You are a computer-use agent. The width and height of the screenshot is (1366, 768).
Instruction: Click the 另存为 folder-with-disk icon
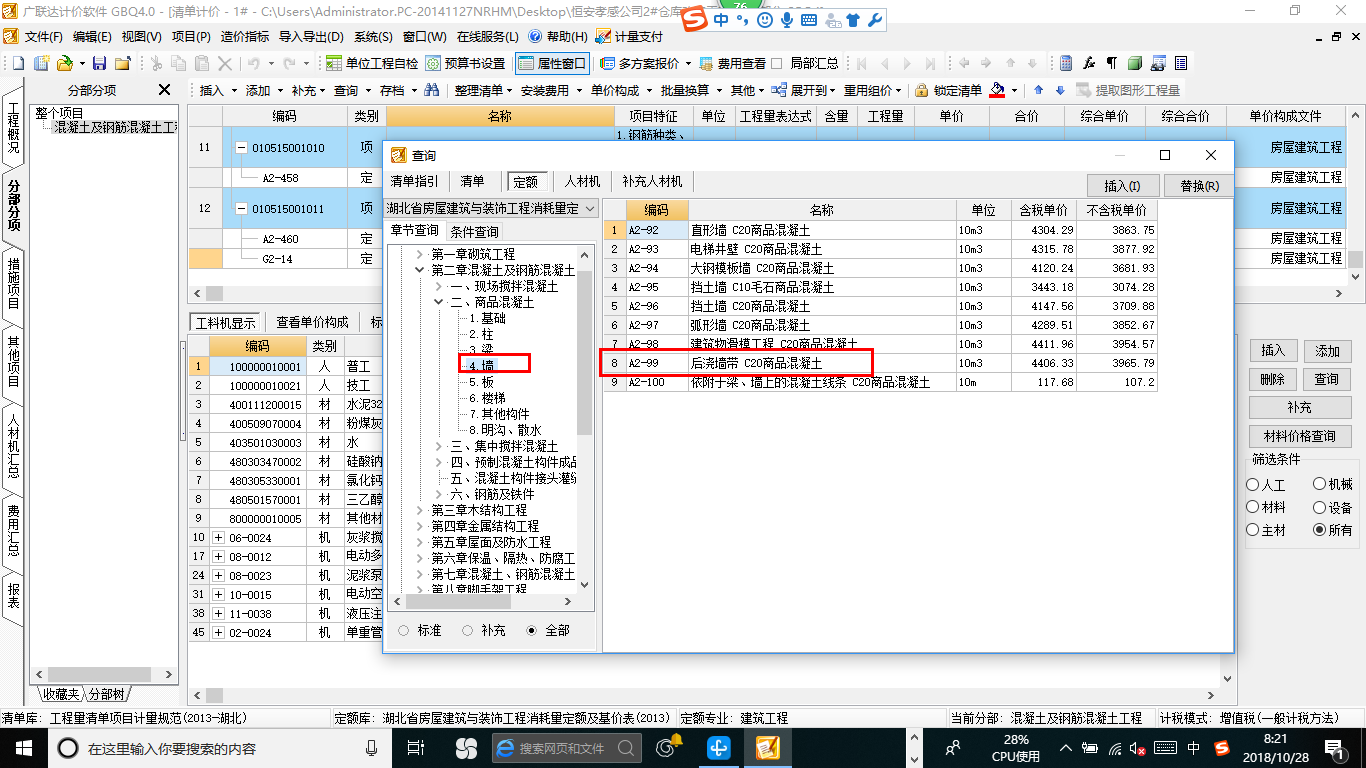(122, 63)
